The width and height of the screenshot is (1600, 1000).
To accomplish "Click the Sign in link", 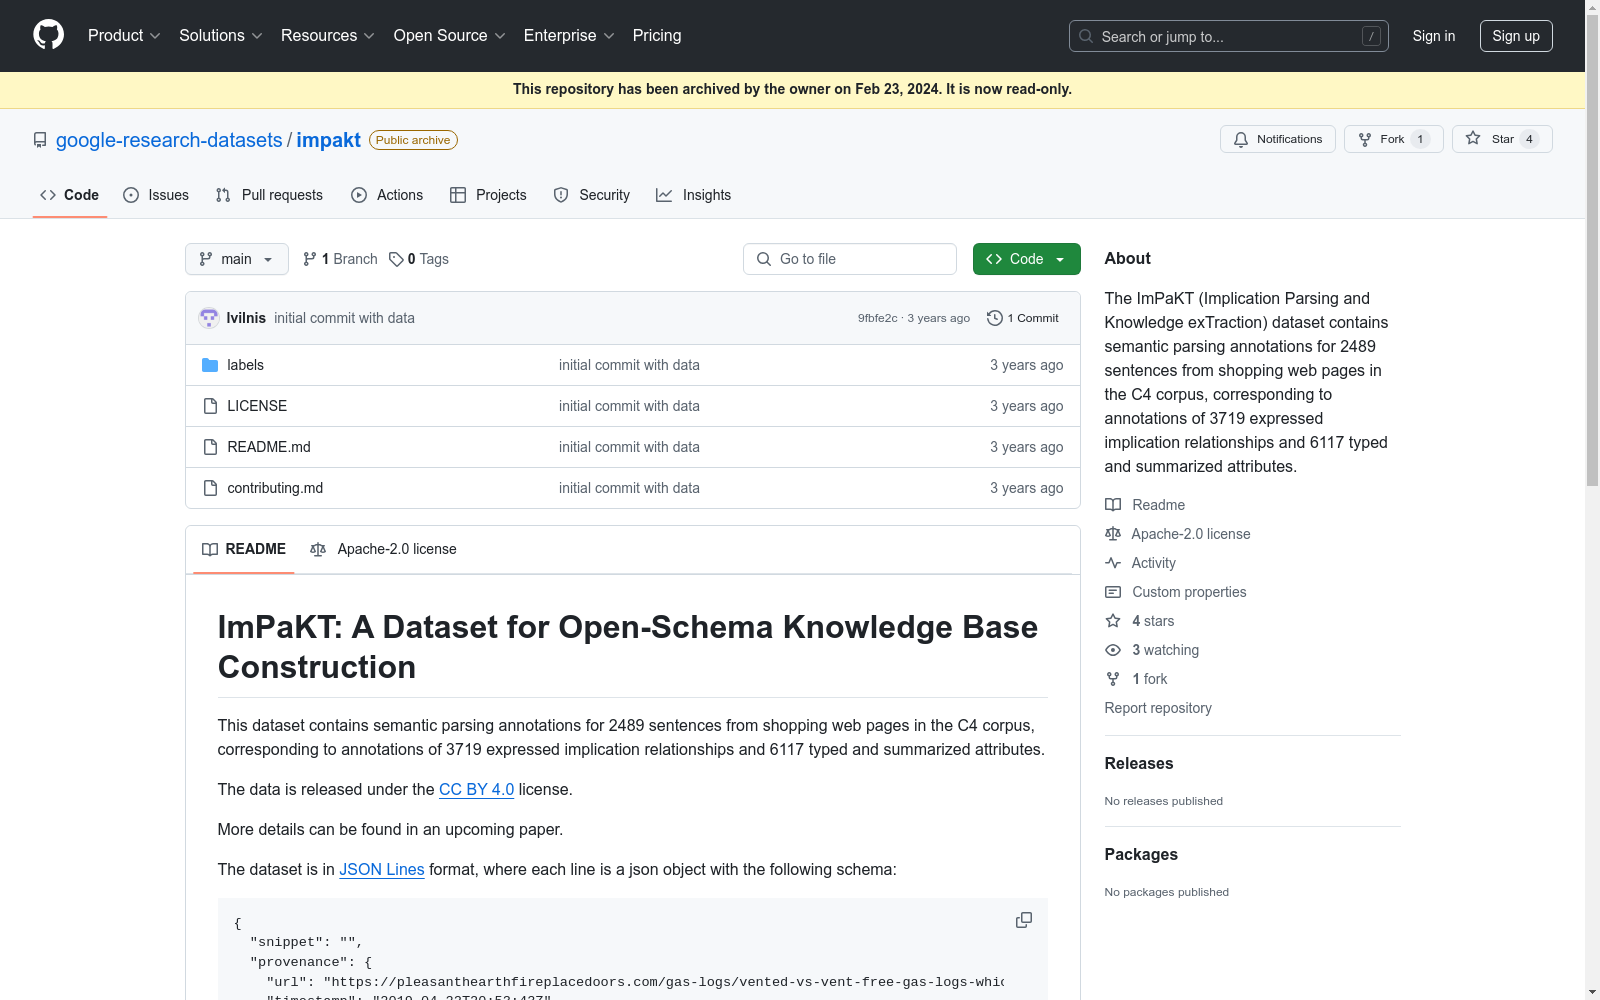I will click(1434, 36).
